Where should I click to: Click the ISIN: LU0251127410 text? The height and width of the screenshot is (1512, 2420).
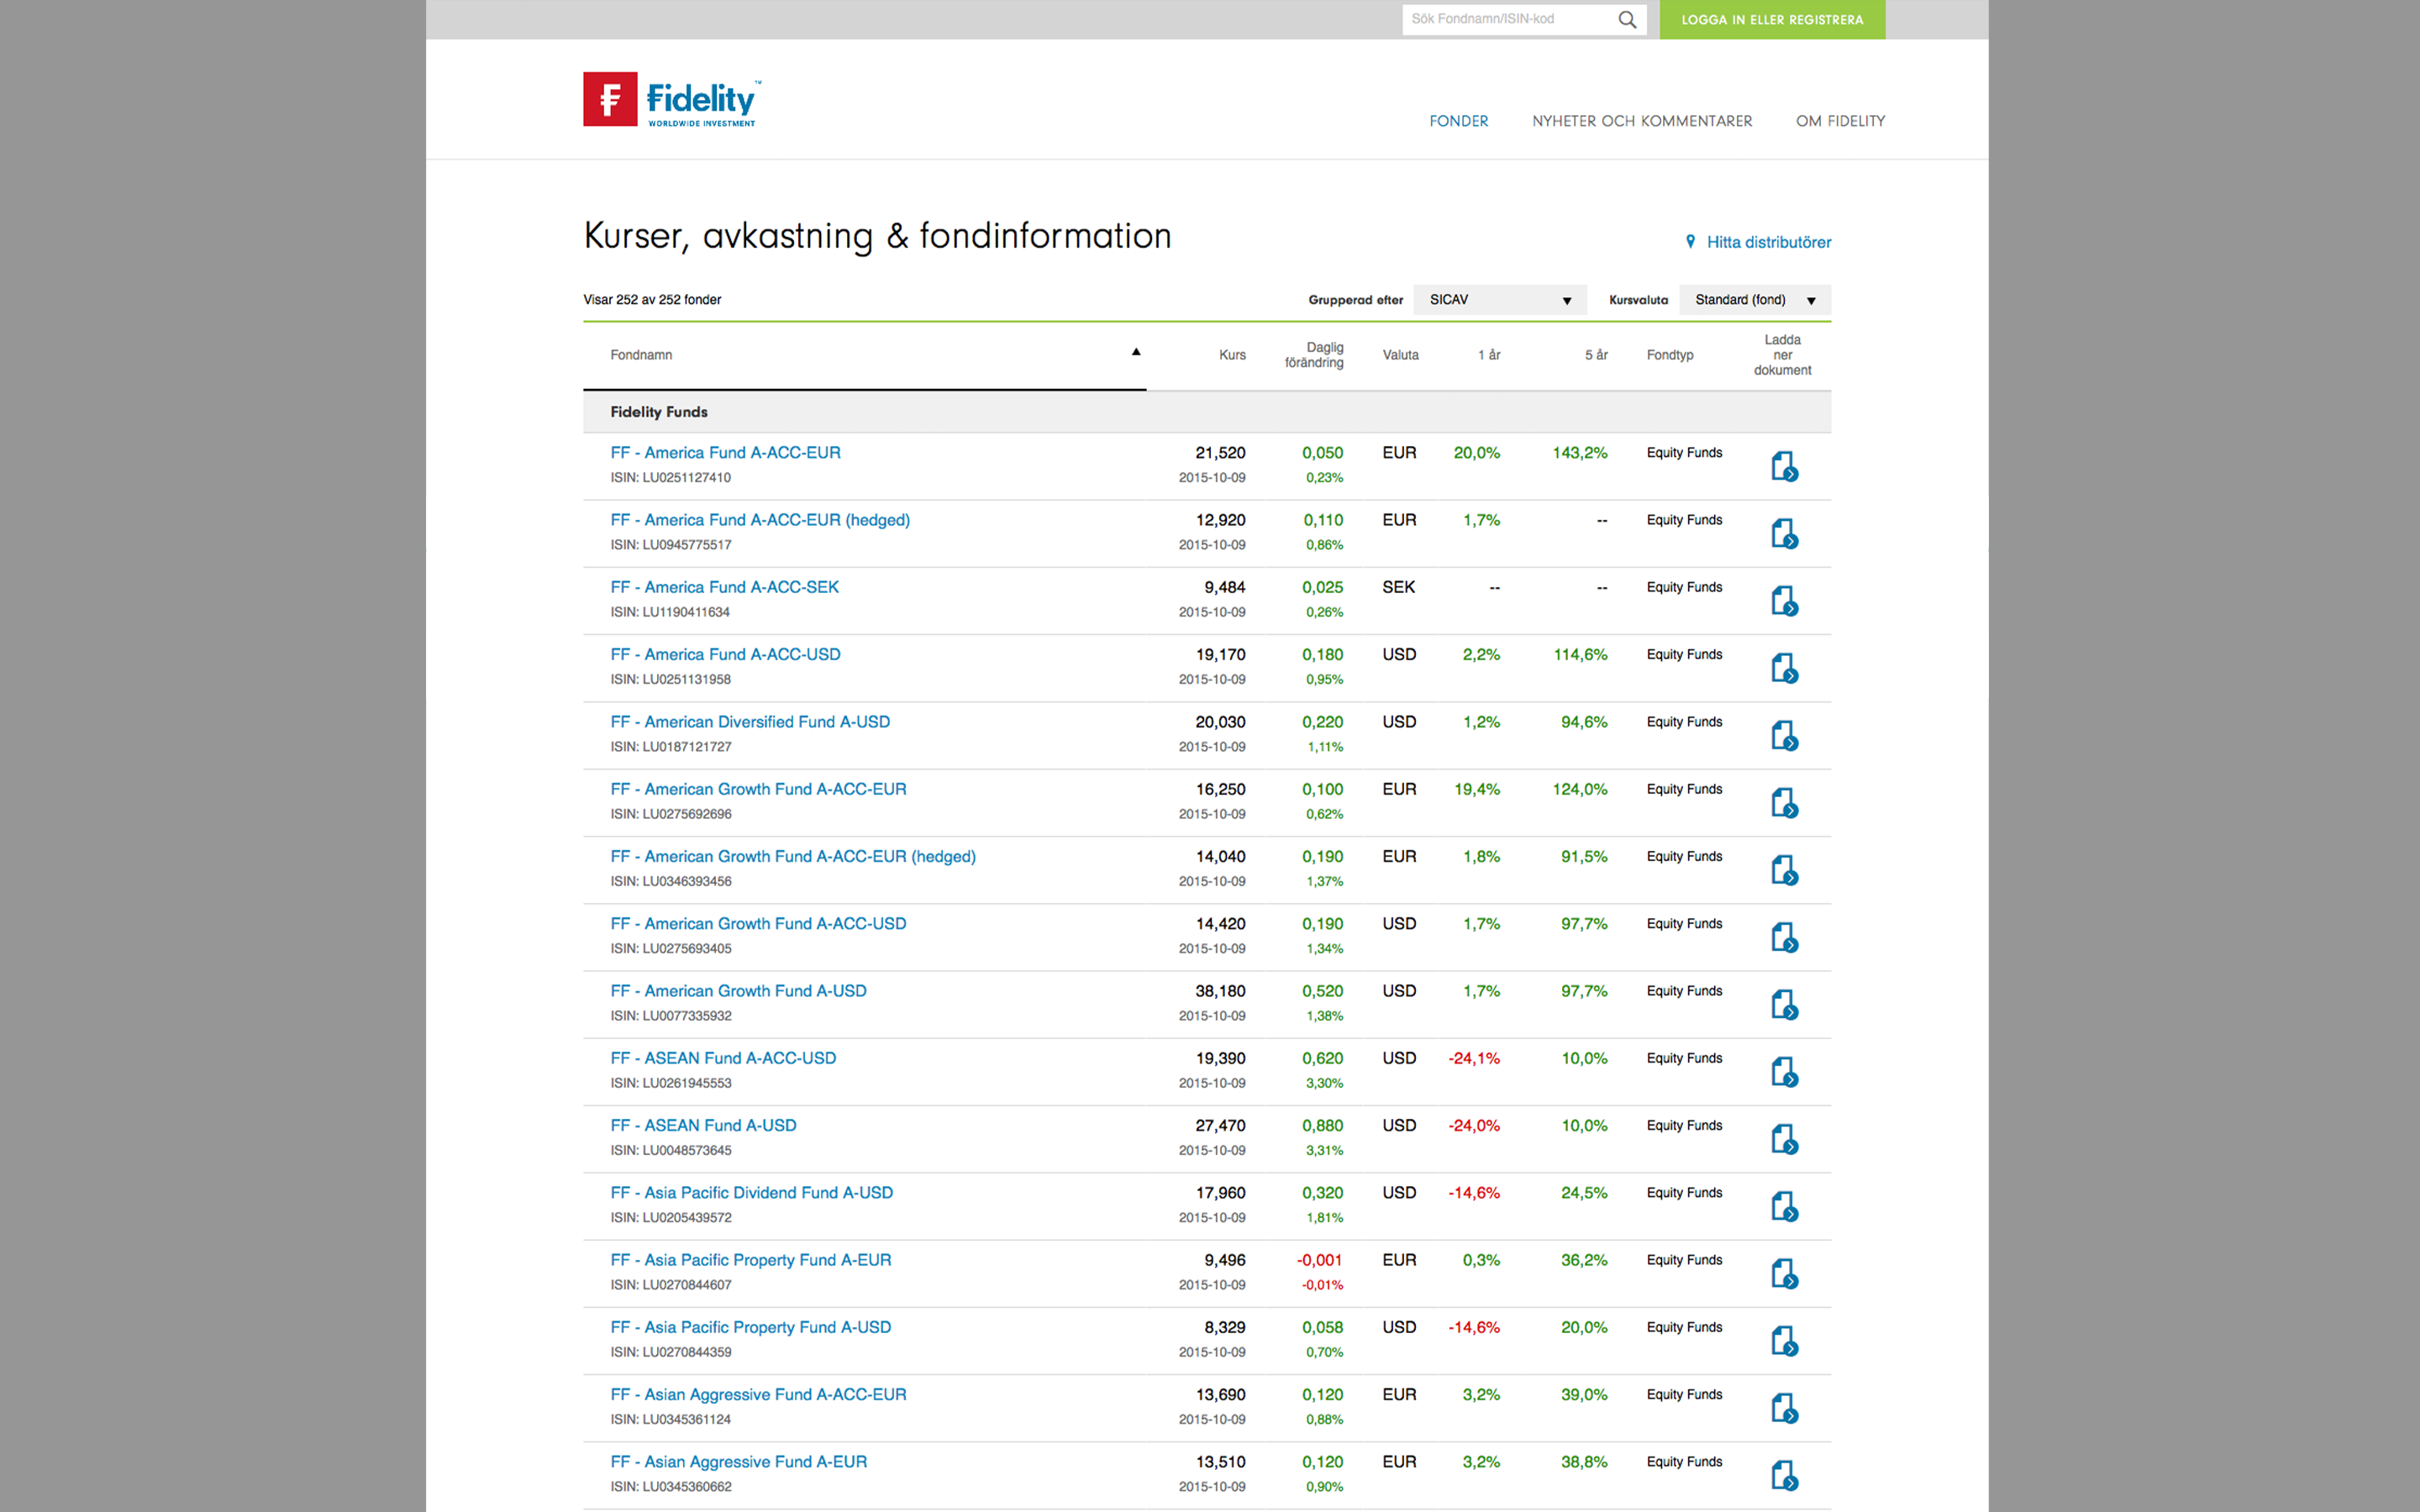(x=670, y=478)
